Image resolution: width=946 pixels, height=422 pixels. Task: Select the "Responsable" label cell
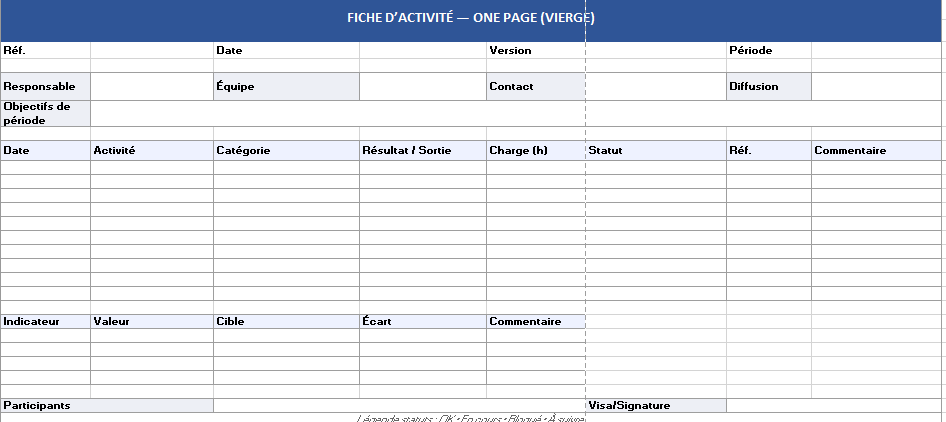click(45, 87)
